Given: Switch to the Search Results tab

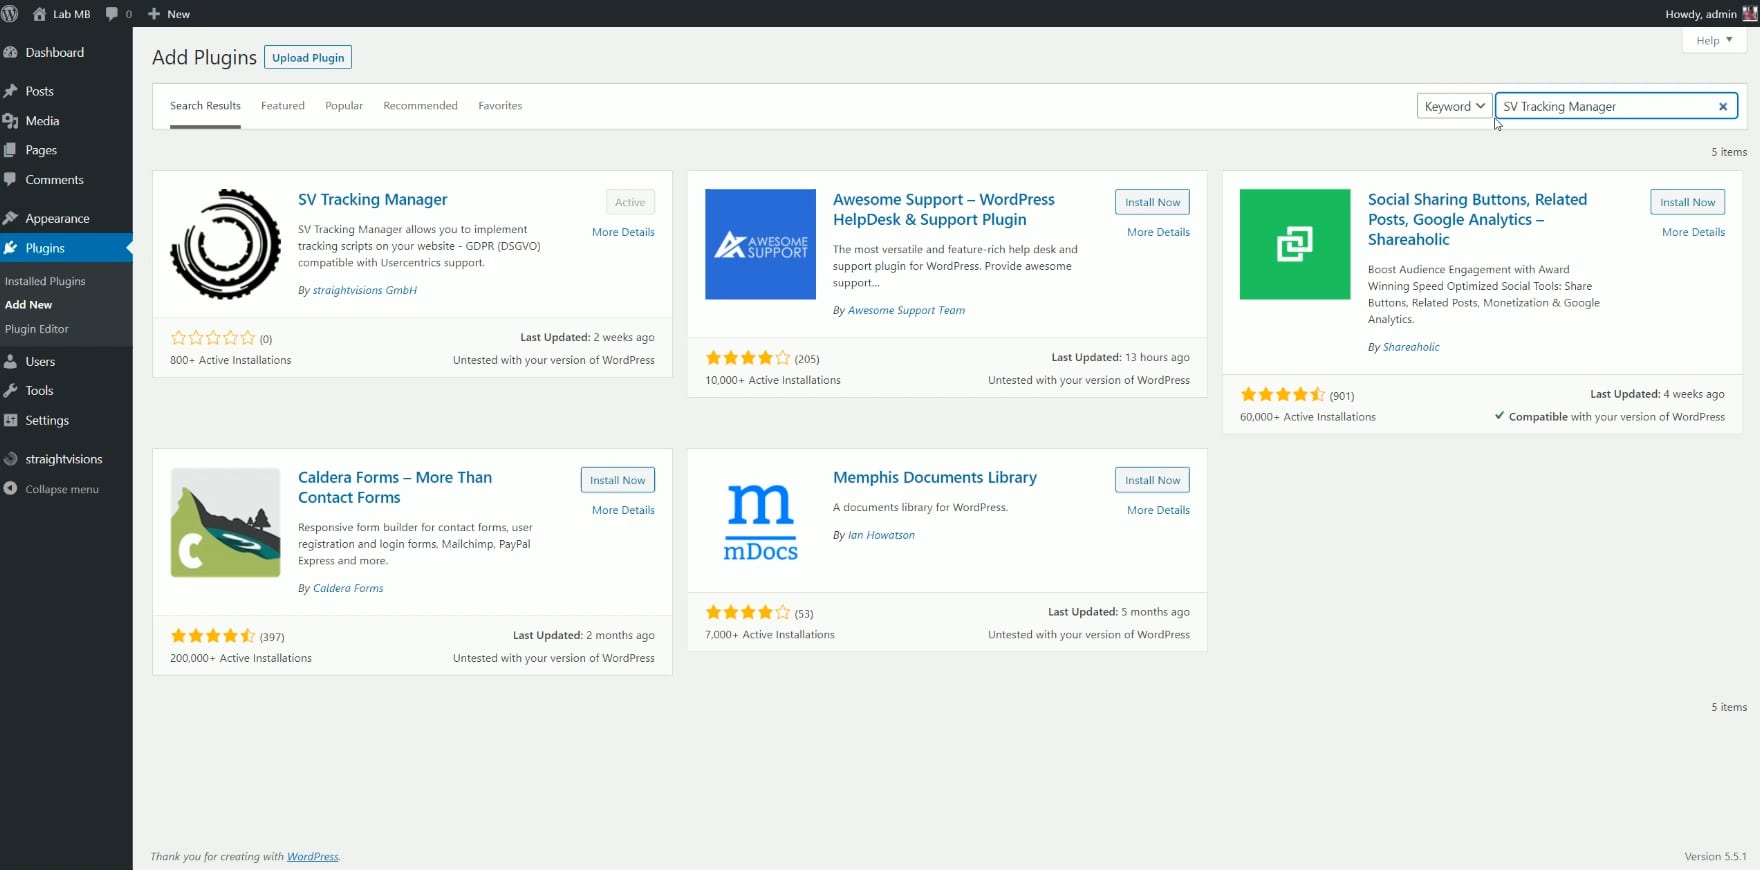Looking at the screenshot, I should [205, 106].
